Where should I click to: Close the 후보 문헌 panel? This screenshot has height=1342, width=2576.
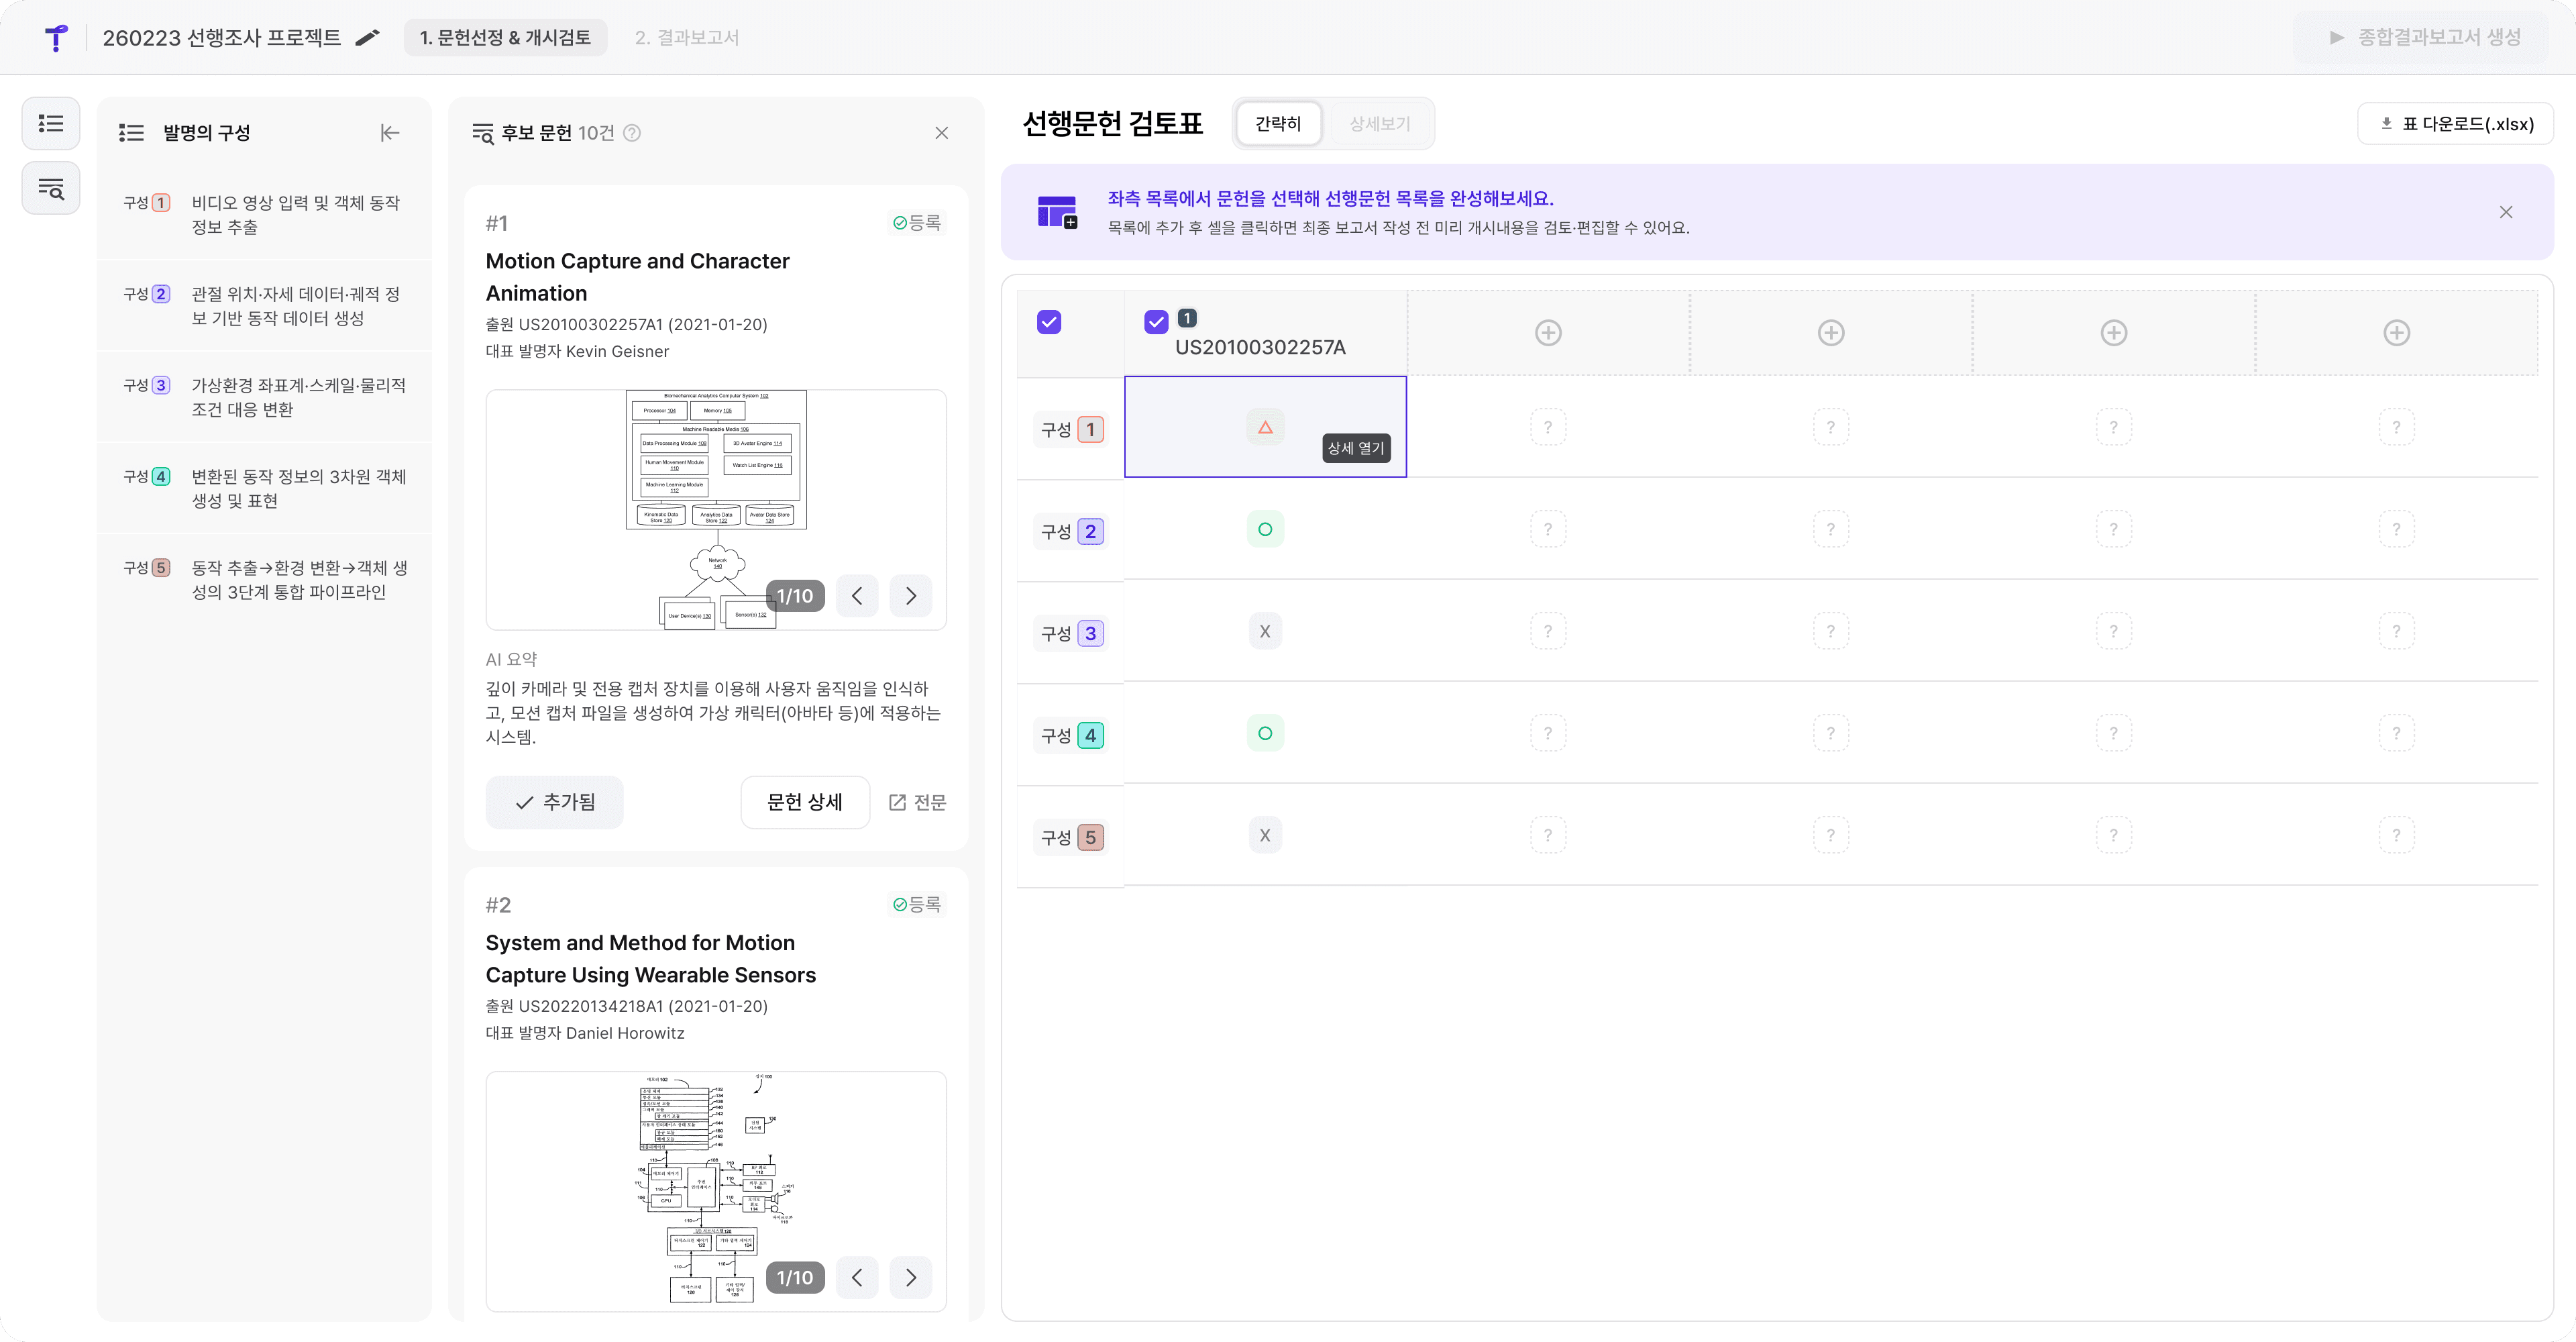pyautogui.click(x=941, y=133)
